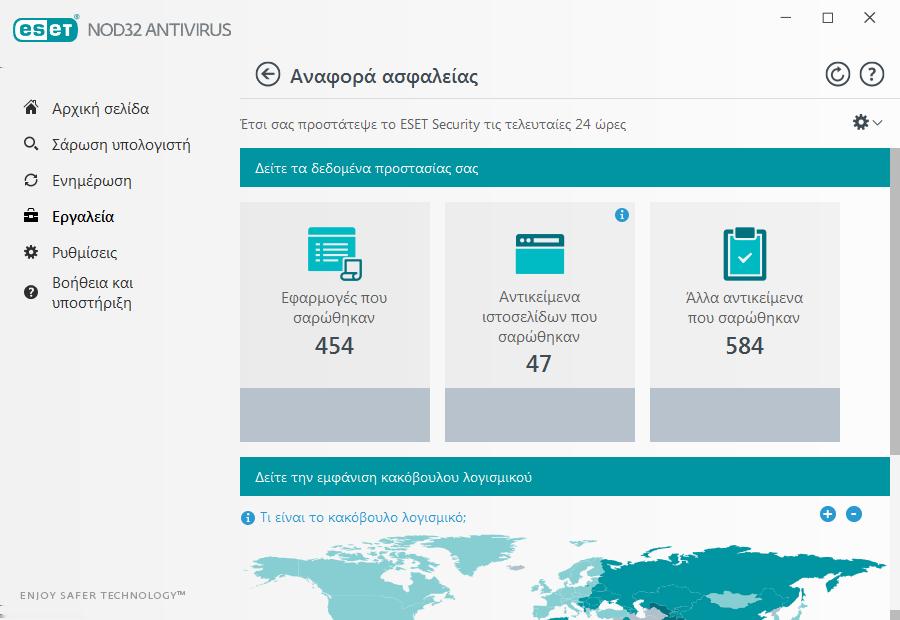Click the toolbox icon
This screenshot has width=900, height=620.
point(31,216)
